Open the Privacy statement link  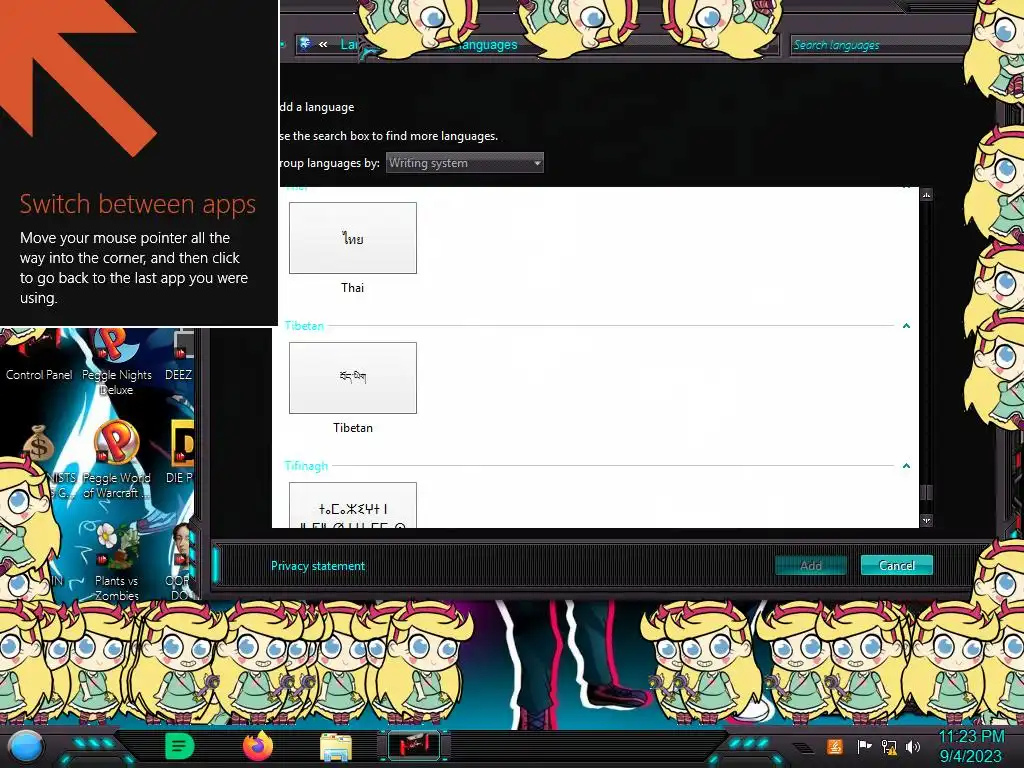(318, 566)
